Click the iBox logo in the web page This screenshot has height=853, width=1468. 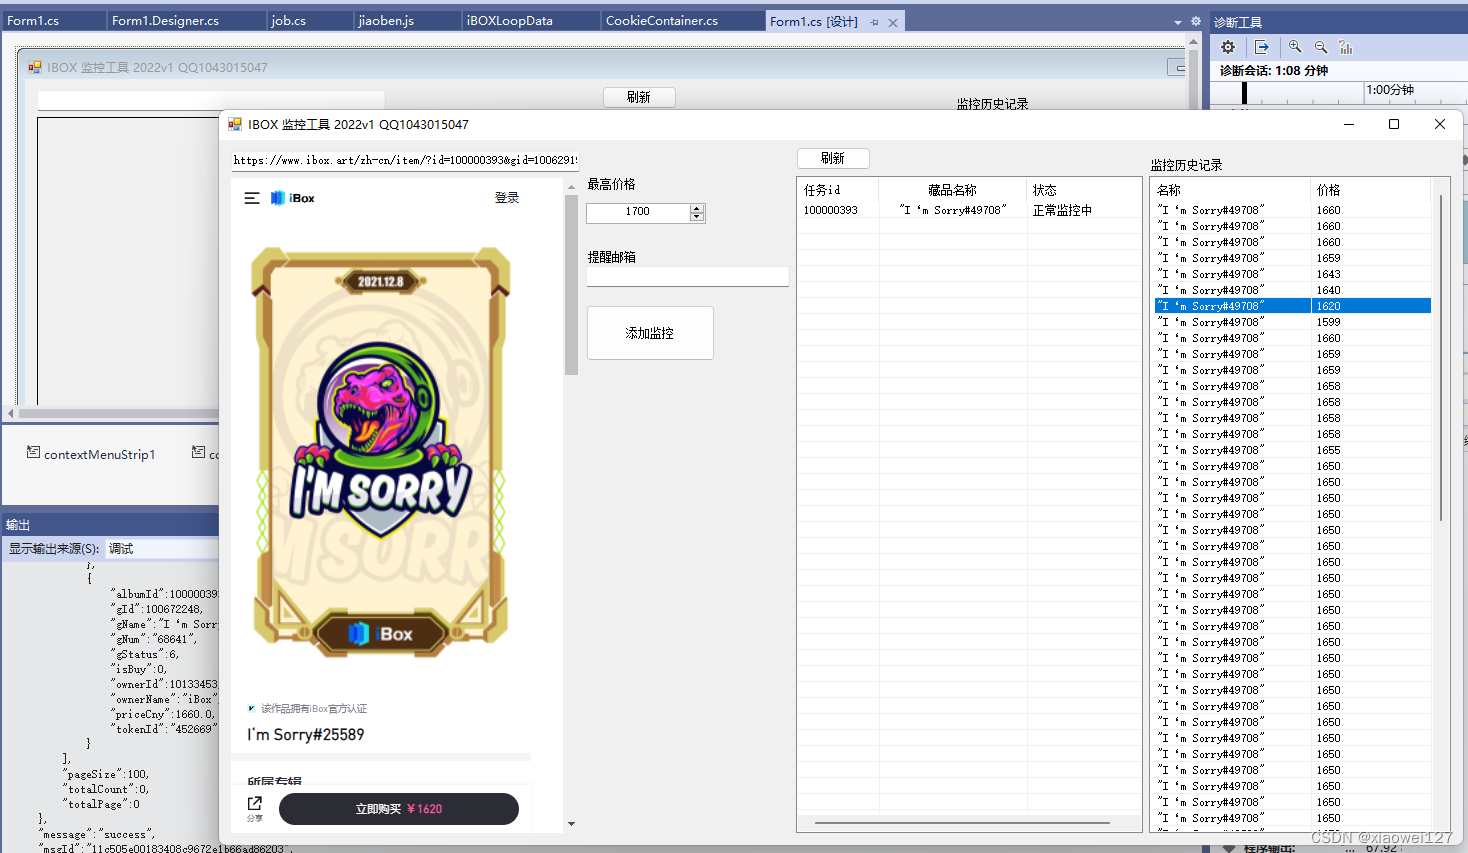point(293,198)
